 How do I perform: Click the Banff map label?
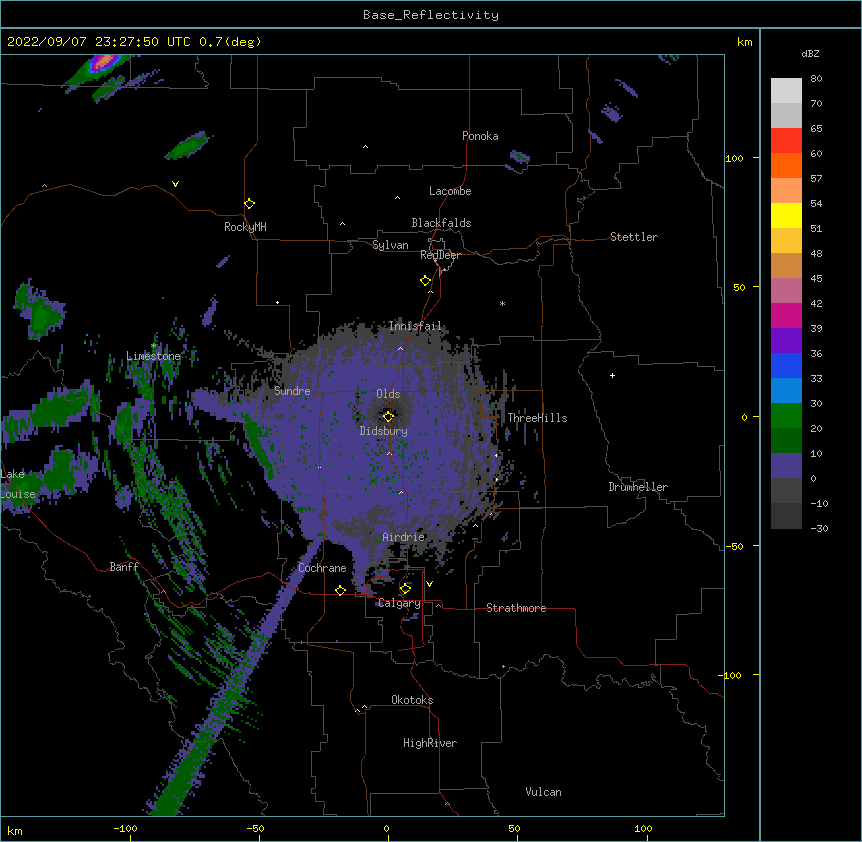tap(124, 567)
